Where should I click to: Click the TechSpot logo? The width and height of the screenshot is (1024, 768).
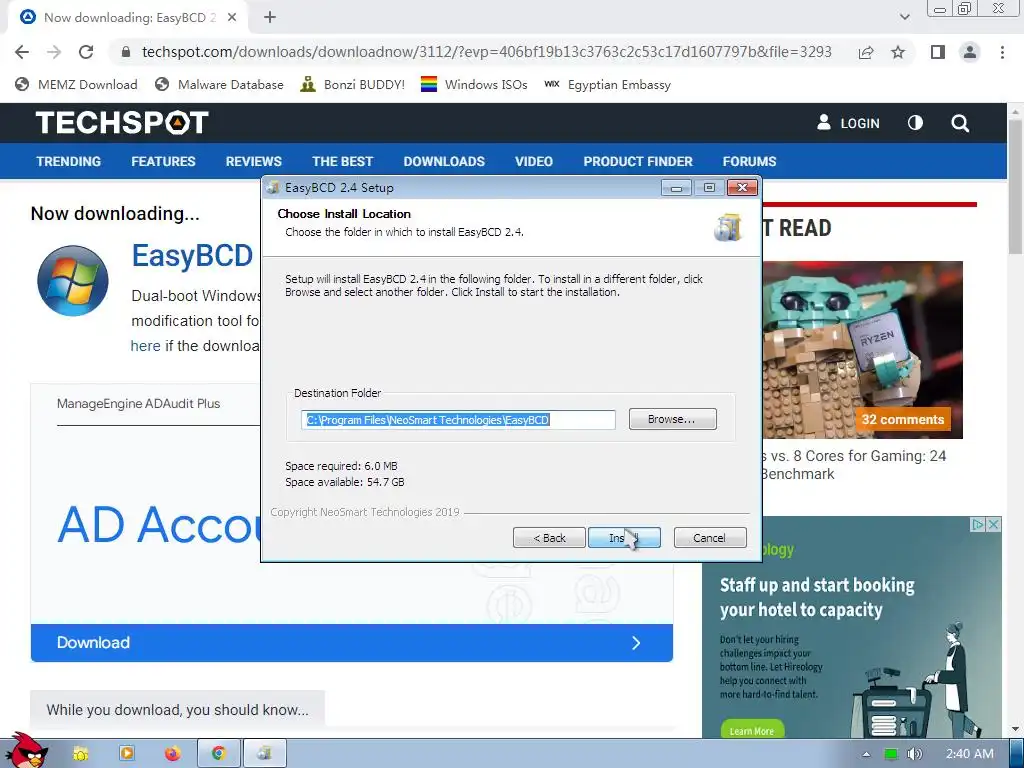pyautogui.click(x=122, y=123)
